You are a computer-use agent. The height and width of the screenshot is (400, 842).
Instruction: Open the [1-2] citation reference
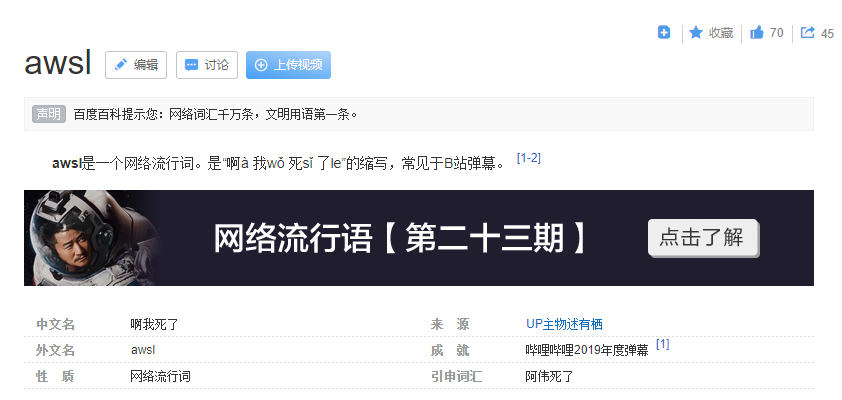(528, 159)
